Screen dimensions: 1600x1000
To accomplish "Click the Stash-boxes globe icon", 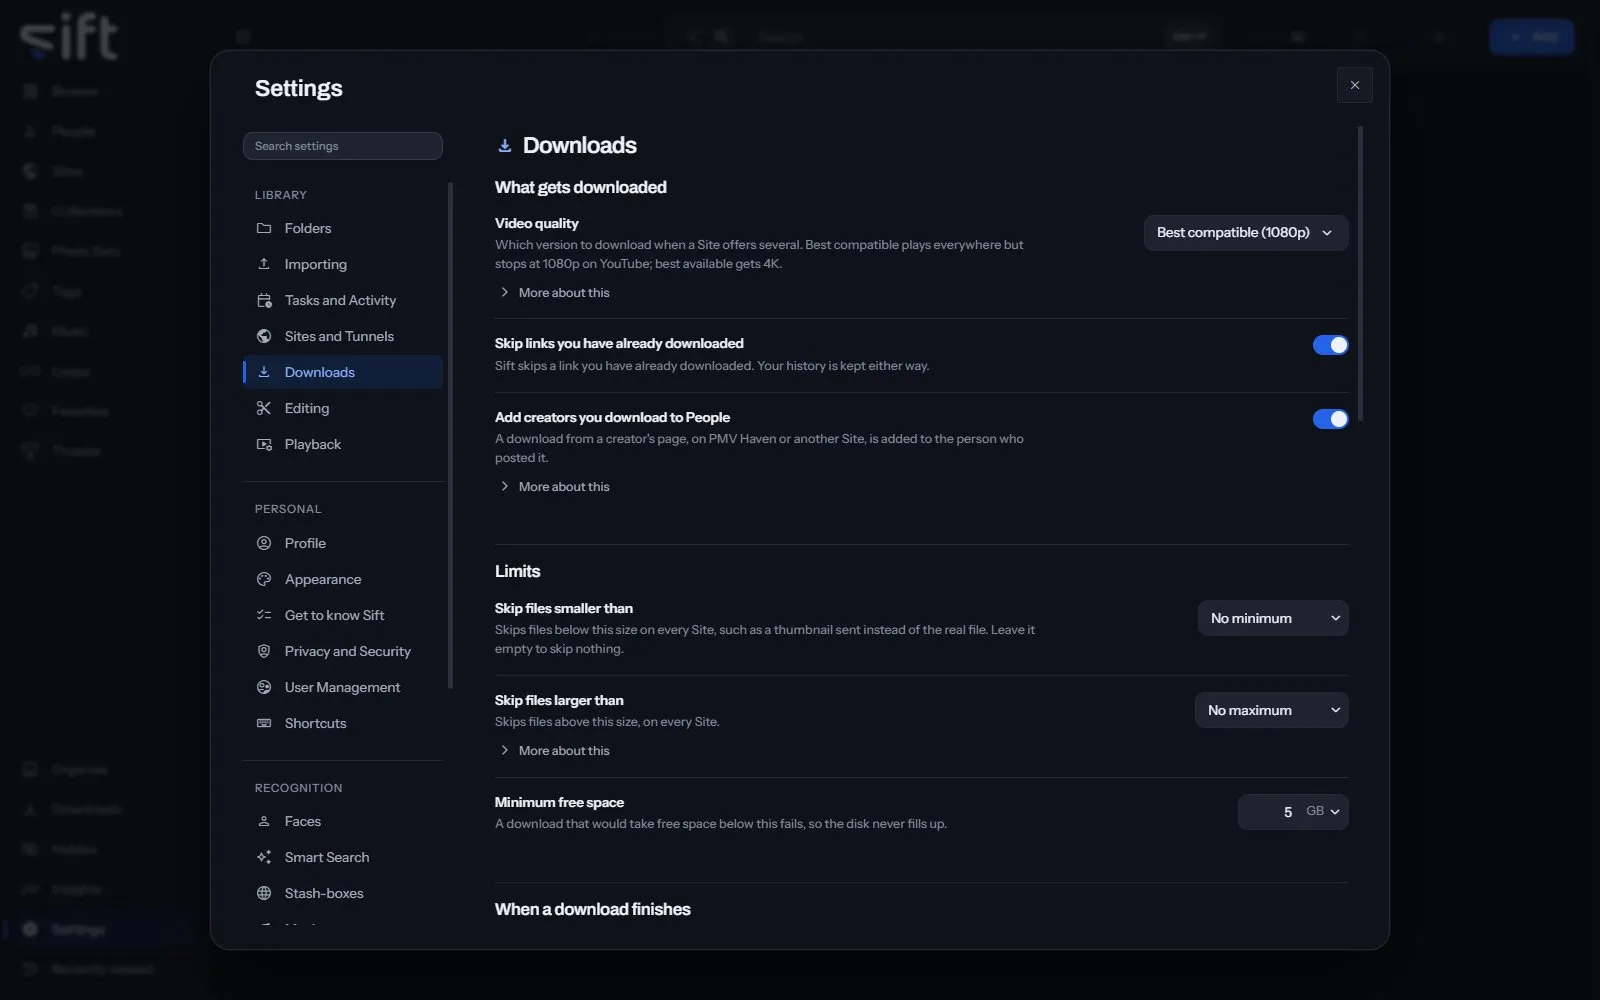I will 264,893.
